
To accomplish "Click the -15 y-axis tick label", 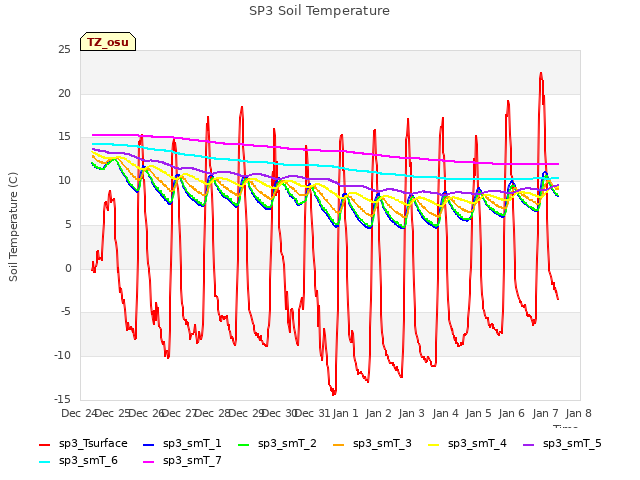I will tap(62, 399).
